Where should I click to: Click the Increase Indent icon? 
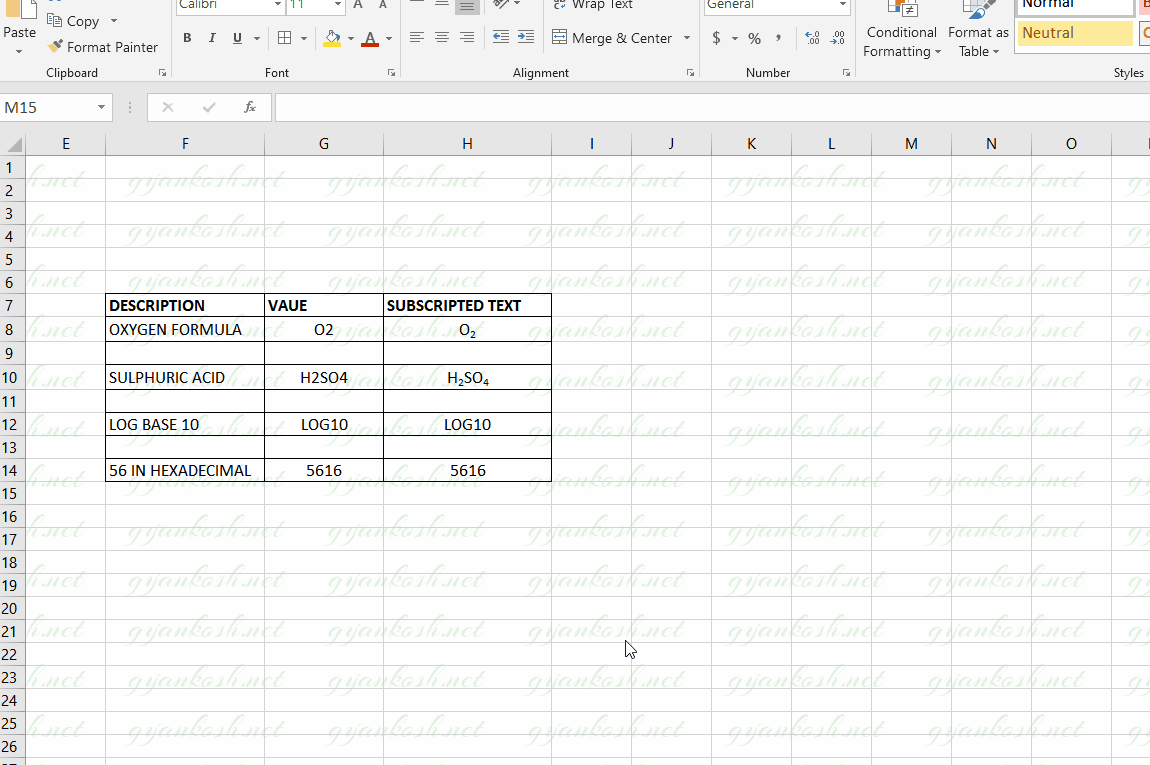click(525, 38)
